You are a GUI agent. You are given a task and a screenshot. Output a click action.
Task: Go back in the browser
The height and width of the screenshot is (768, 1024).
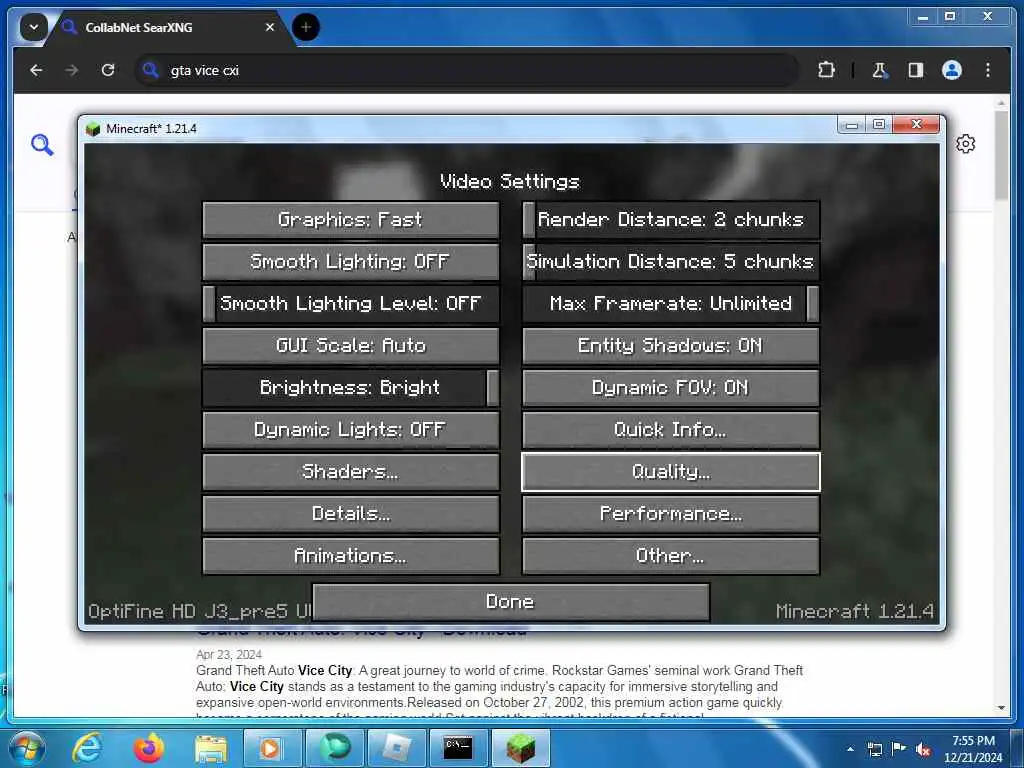[37, 70]
